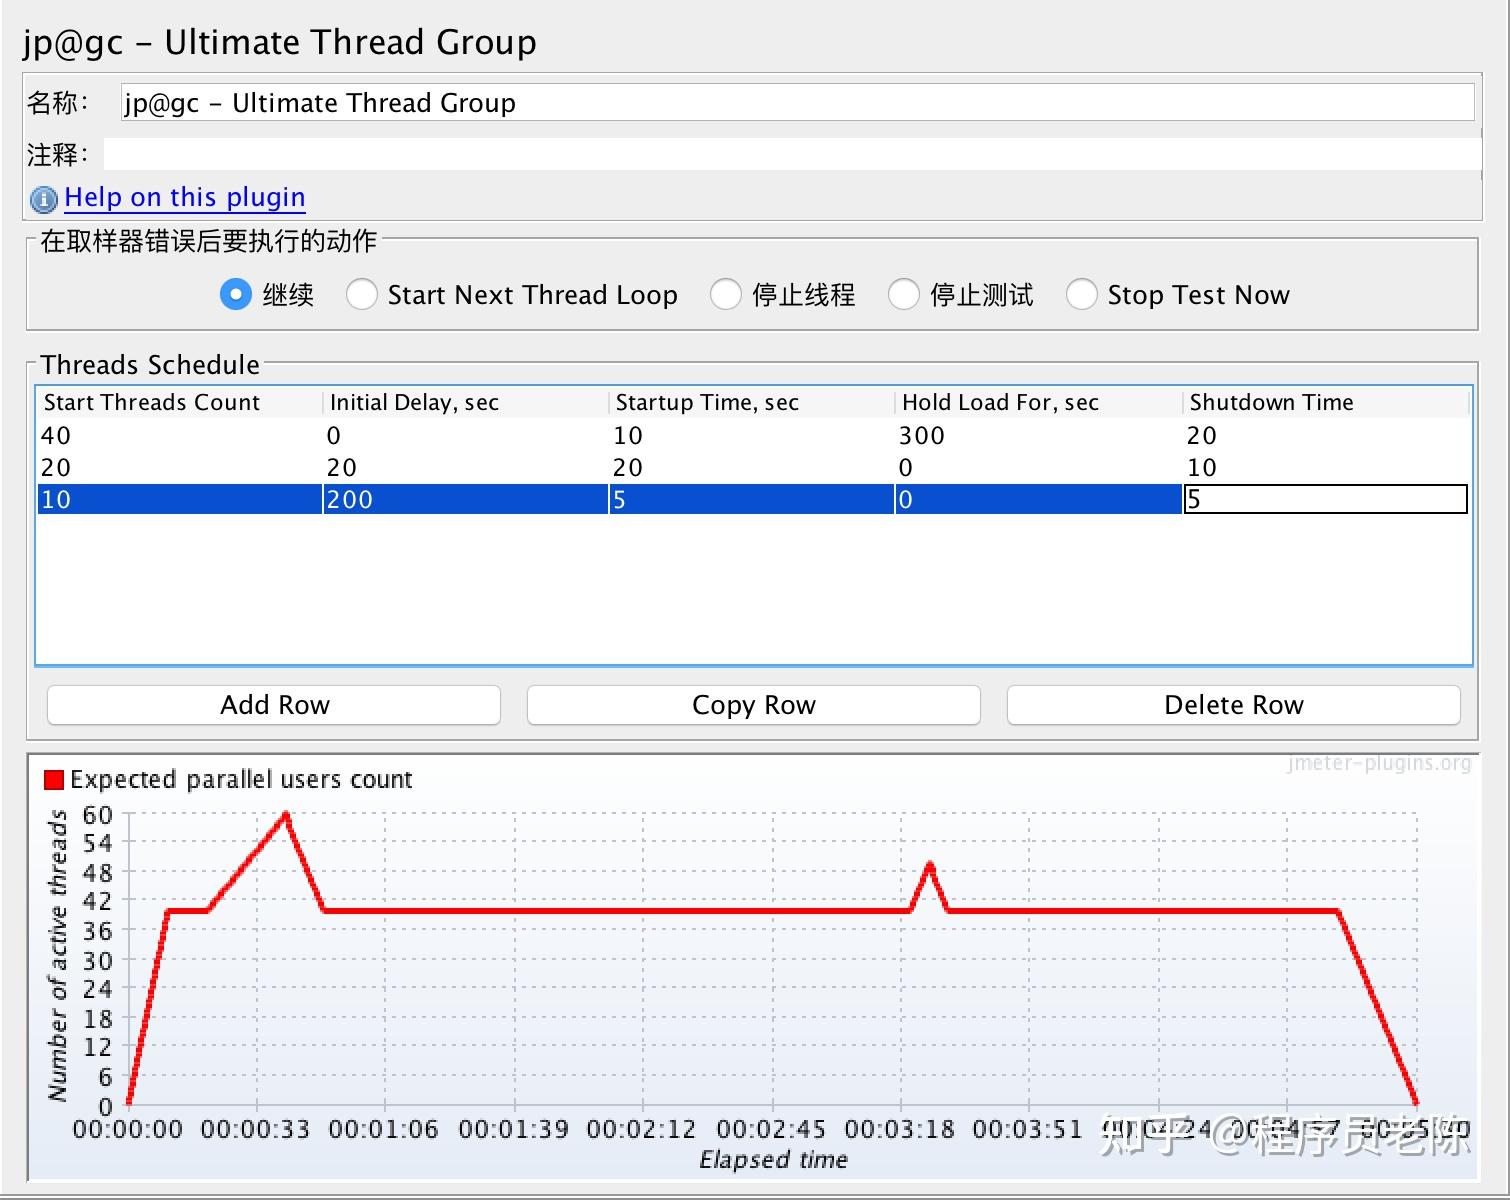
Task: Select Start Next Thread Loop option
Action: click(362, 294)
